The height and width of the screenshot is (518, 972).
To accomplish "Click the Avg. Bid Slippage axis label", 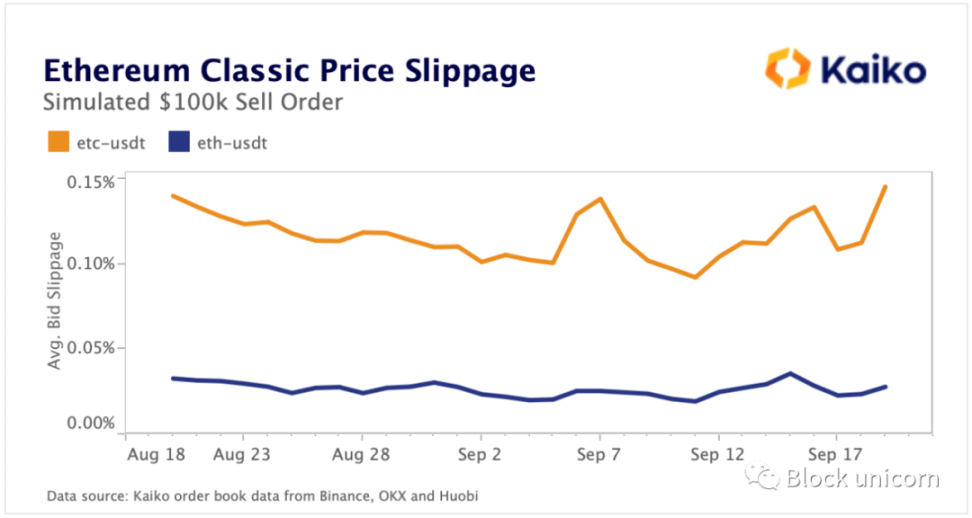I will [55, 300].
